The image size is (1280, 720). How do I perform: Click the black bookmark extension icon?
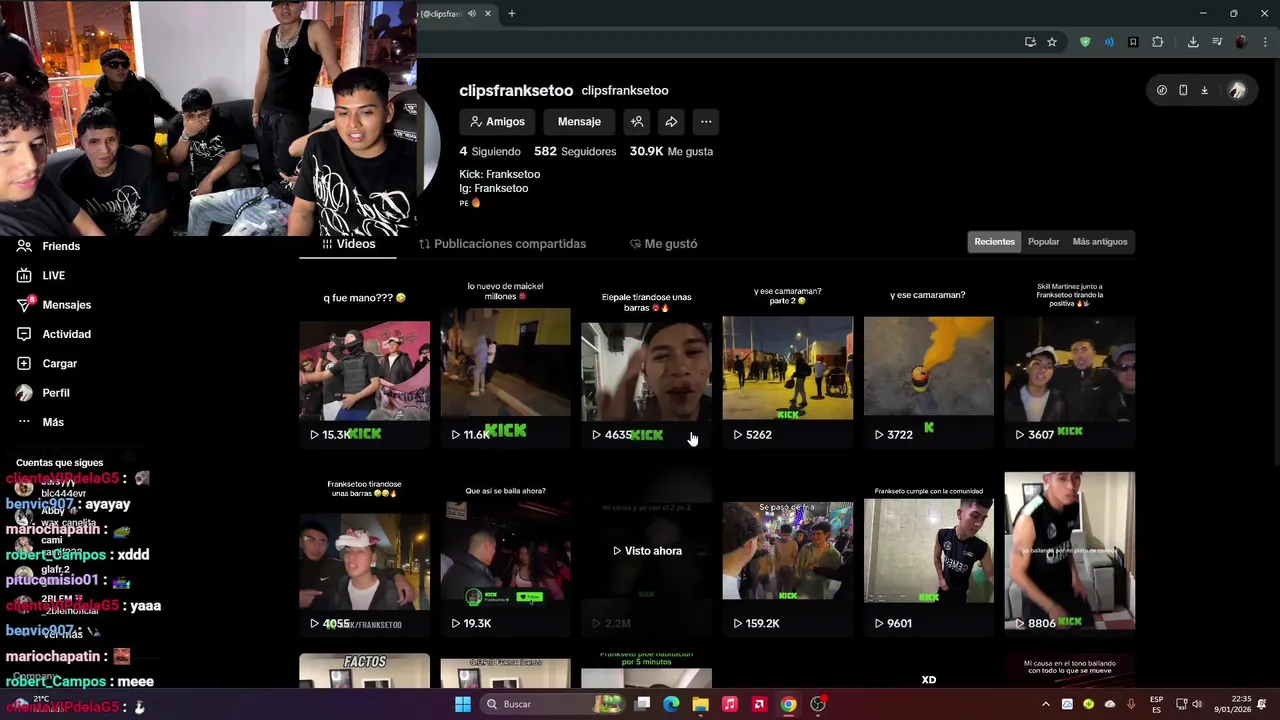[x=1133, y=42]
